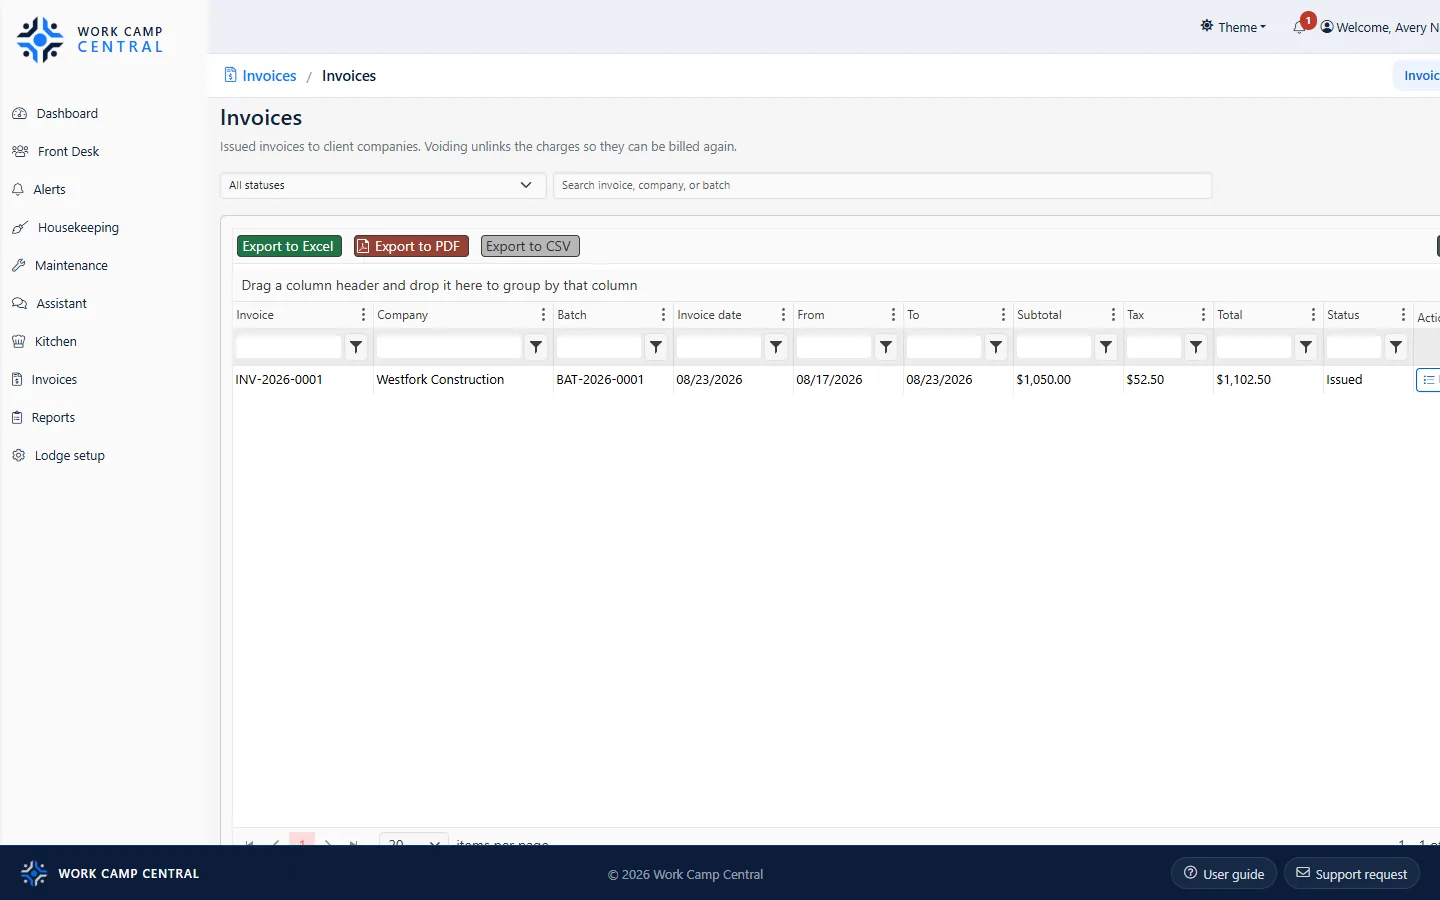Export invoices to PDF
This screenshot has width=1440, height=900.
pyautogui.click(x=411, y=246)
